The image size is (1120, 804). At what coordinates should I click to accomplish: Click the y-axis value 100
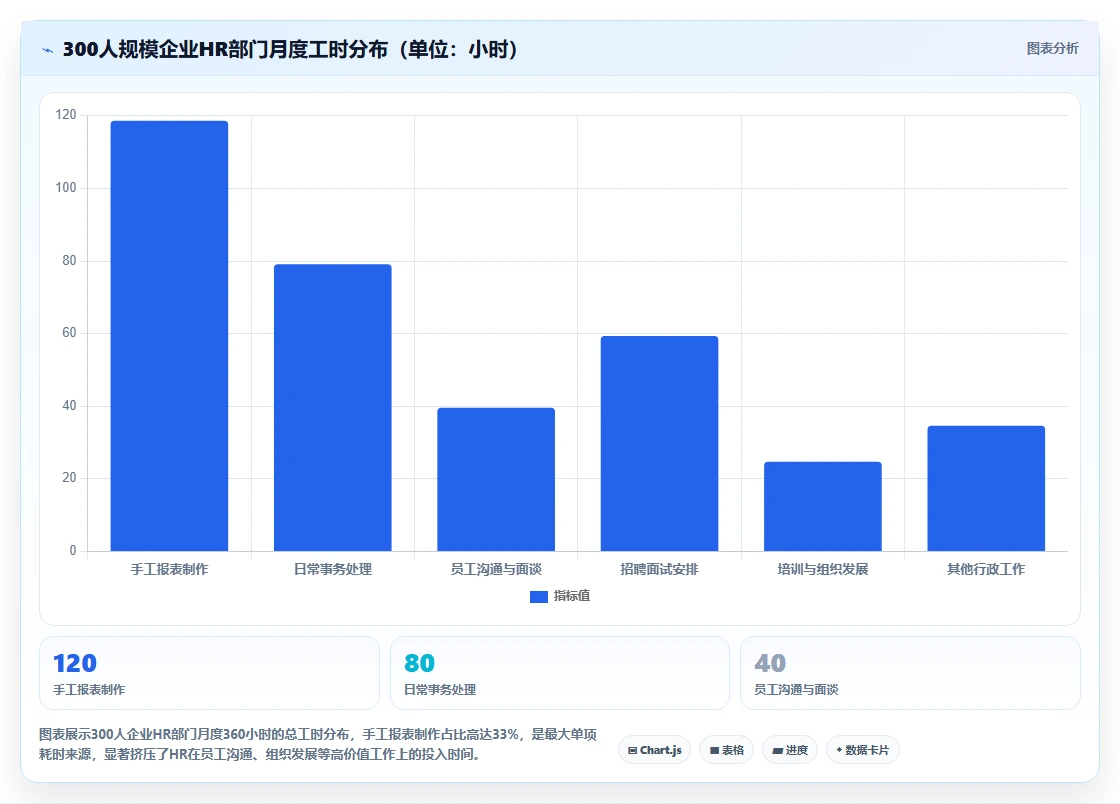coord(66,187)
